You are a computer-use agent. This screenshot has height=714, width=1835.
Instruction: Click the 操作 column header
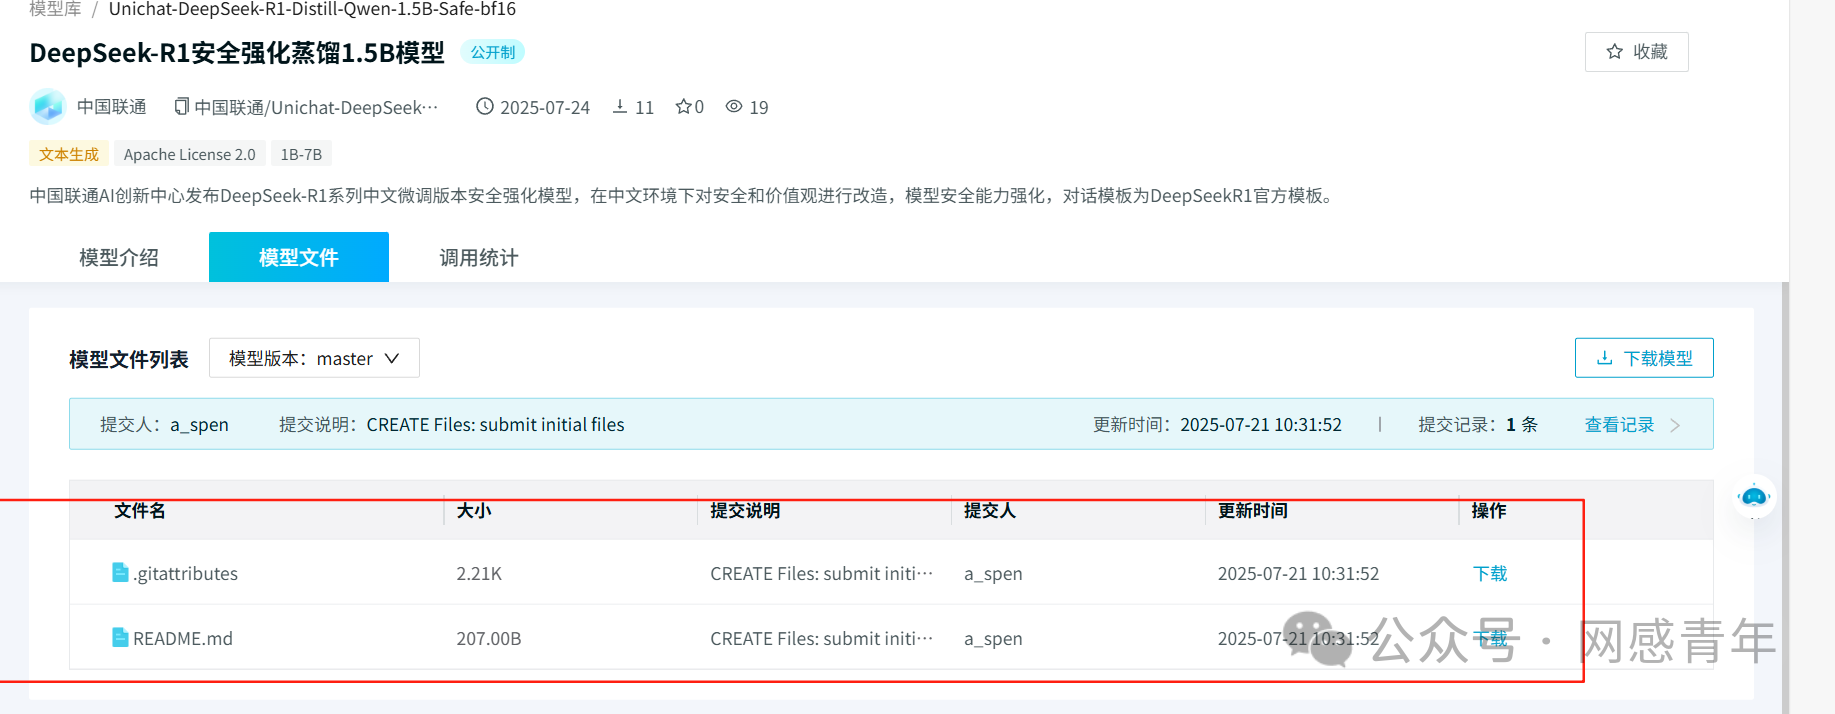pos(1489,510)
